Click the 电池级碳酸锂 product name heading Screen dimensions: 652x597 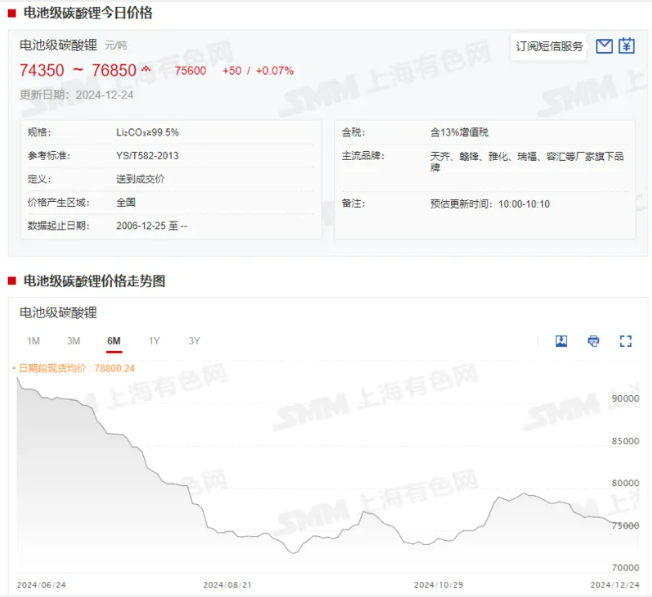click(x=58, y=45)
